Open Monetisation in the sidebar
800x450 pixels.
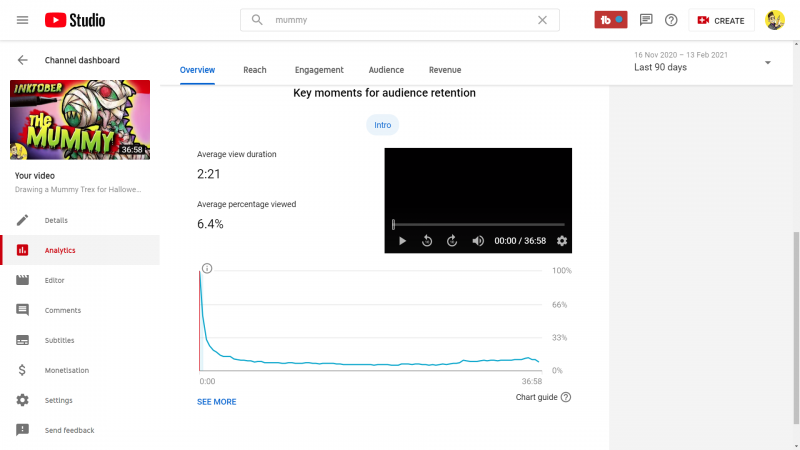click(66, 370)
